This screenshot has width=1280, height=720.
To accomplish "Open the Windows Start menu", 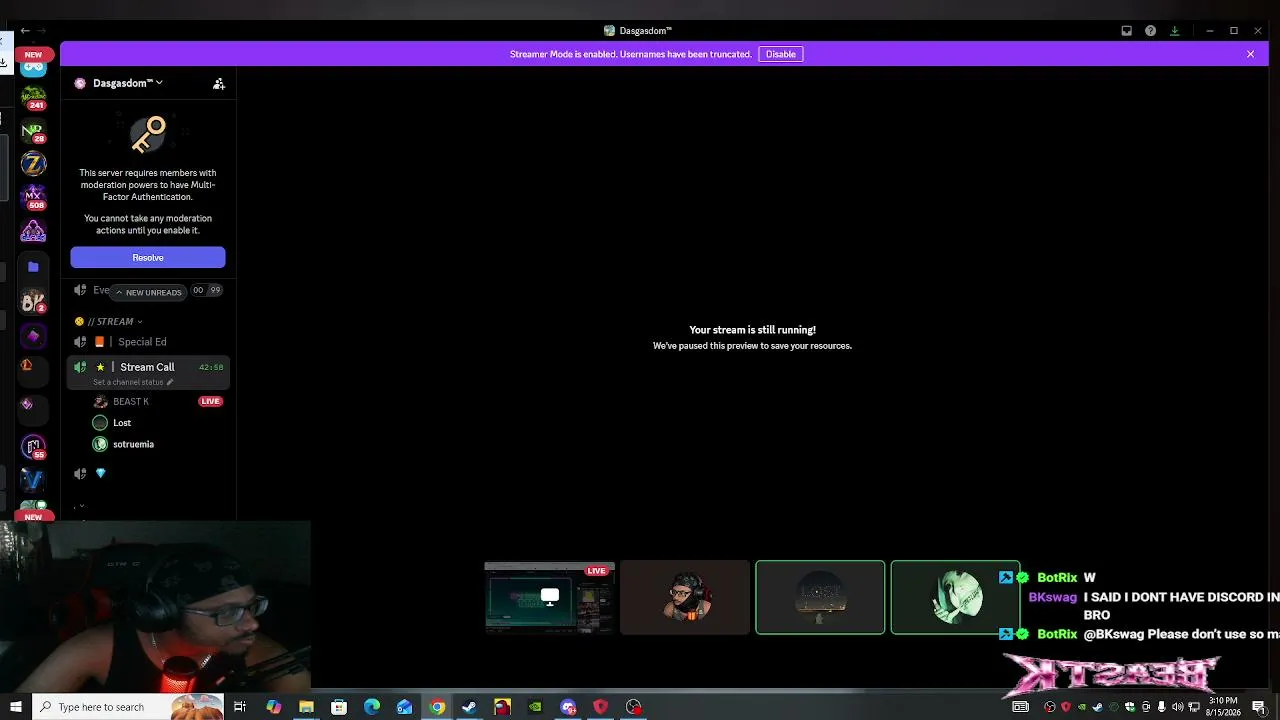I will pos(15,707).
